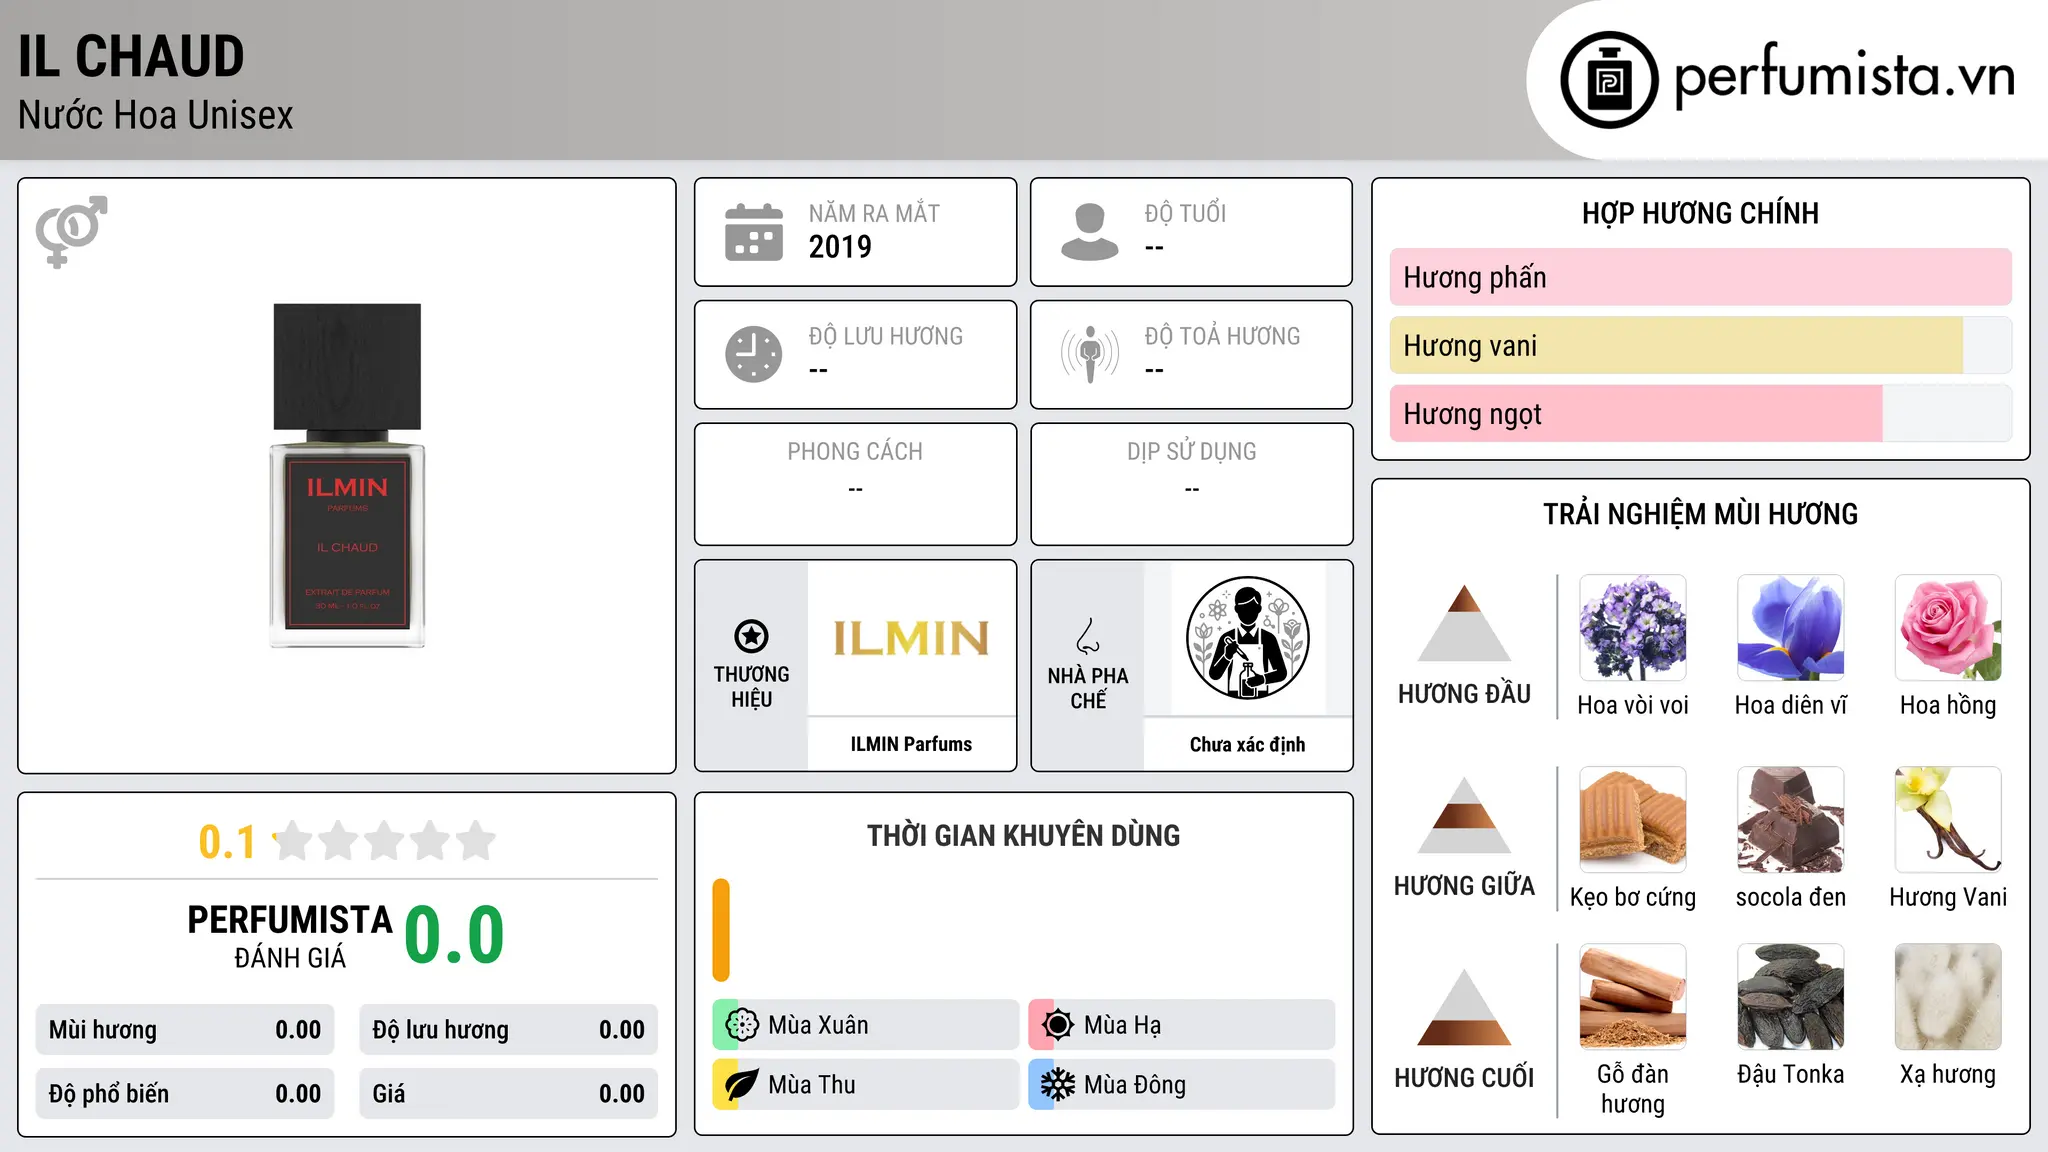Viewport: 2048px width, 1152px height.
Task: Select the Mùa Thu season row
Action: click(865, 1085)
